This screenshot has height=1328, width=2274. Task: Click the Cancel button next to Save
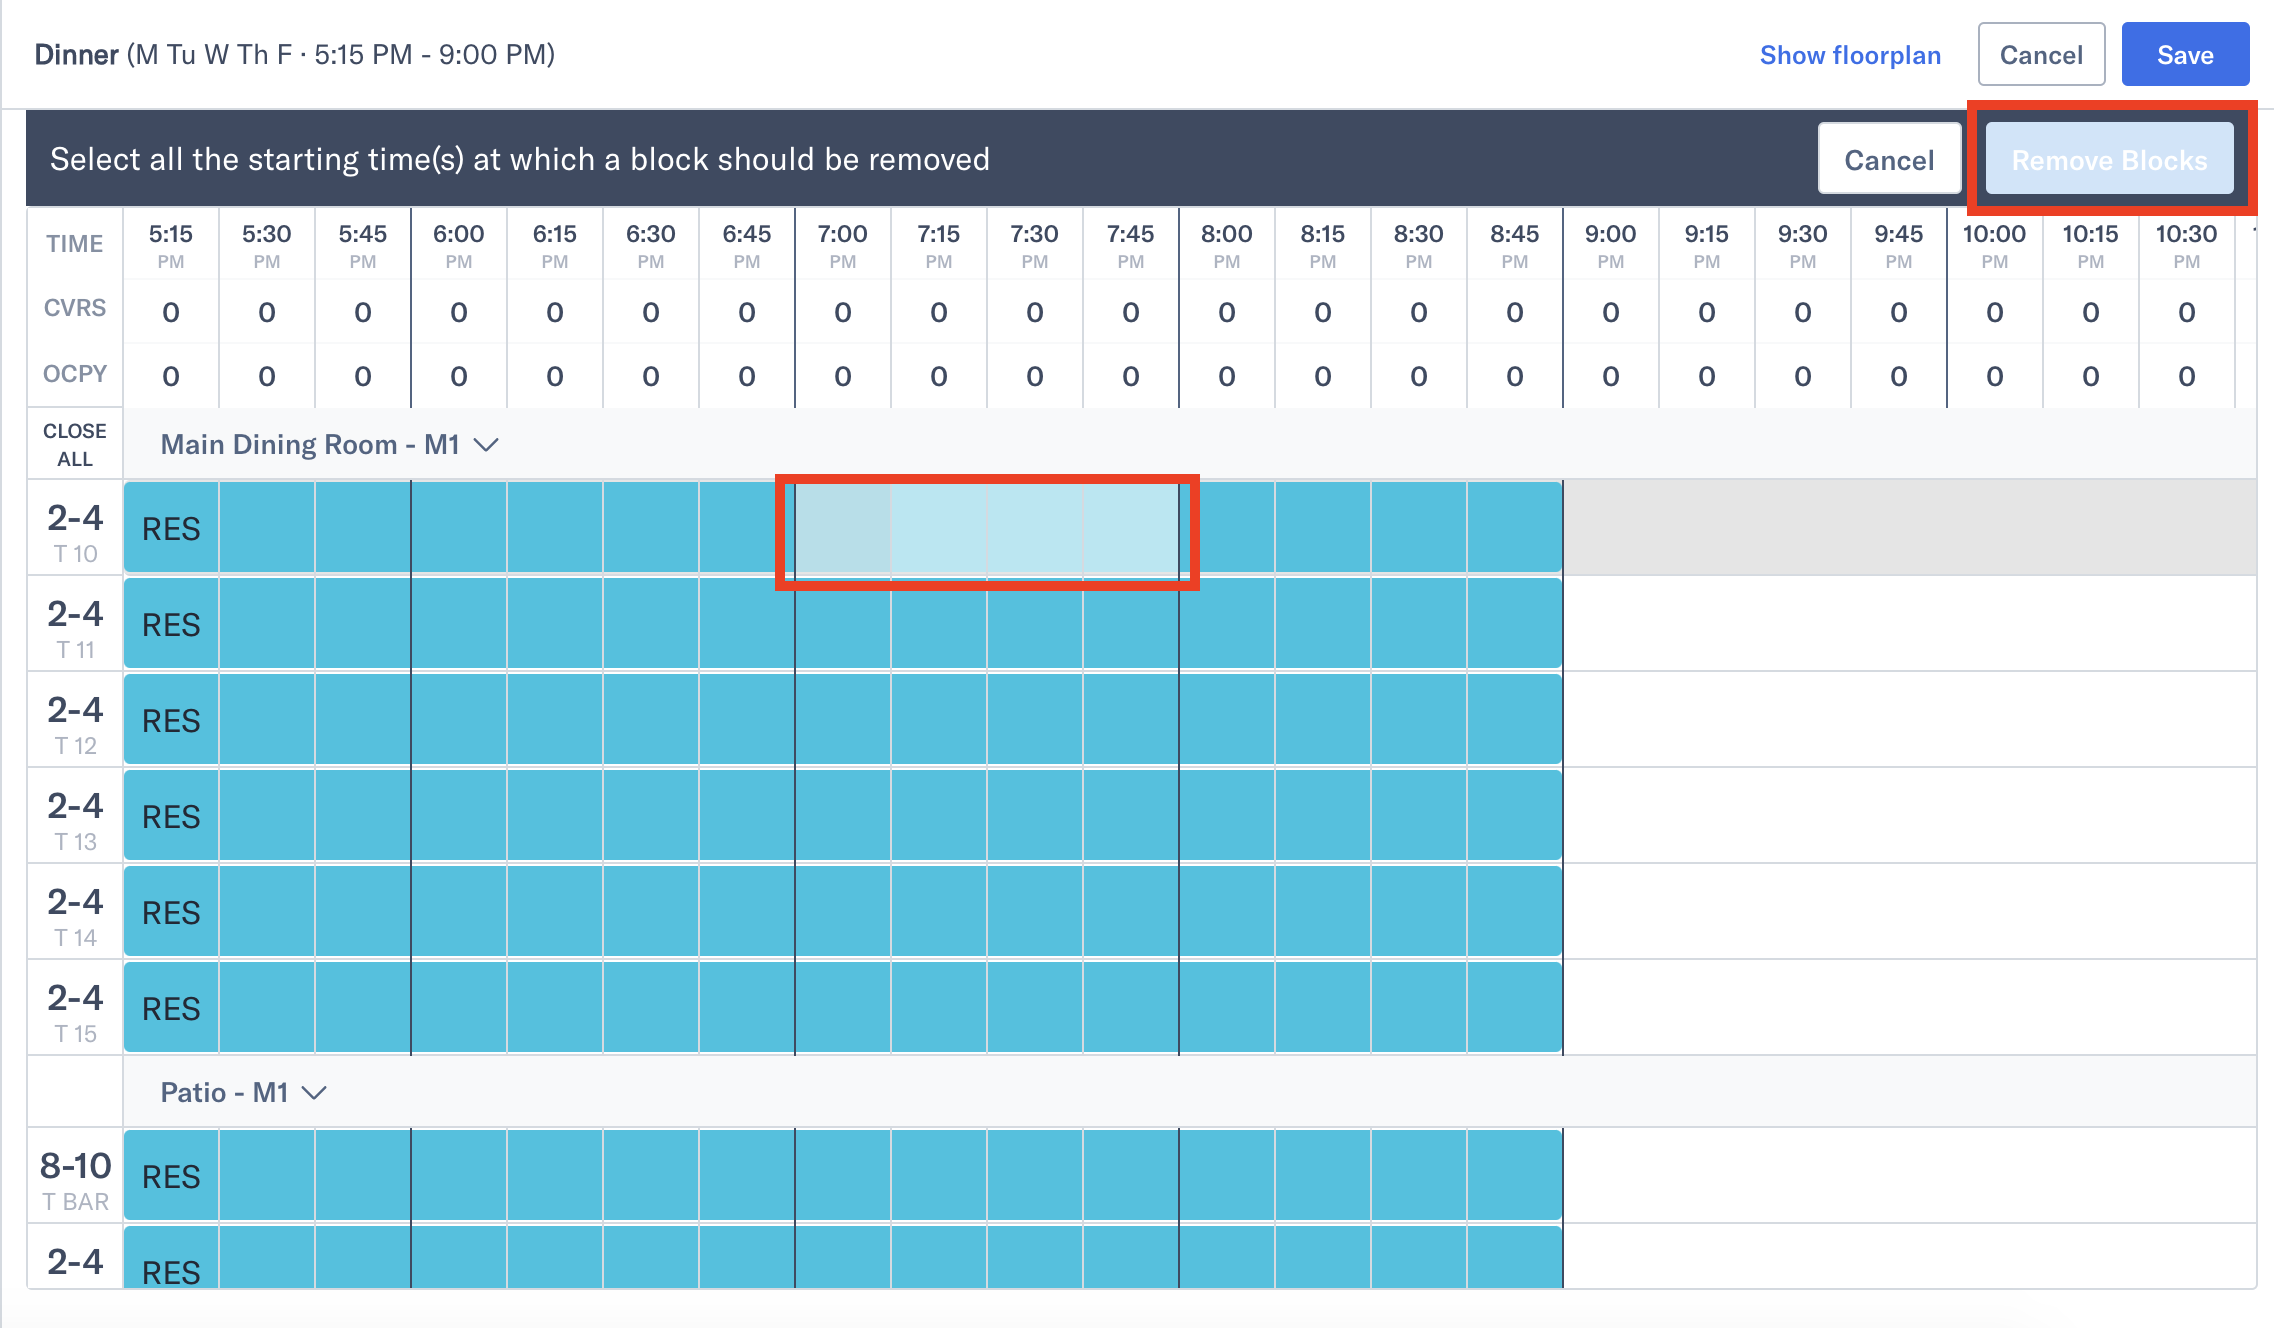click(2040, 54)
